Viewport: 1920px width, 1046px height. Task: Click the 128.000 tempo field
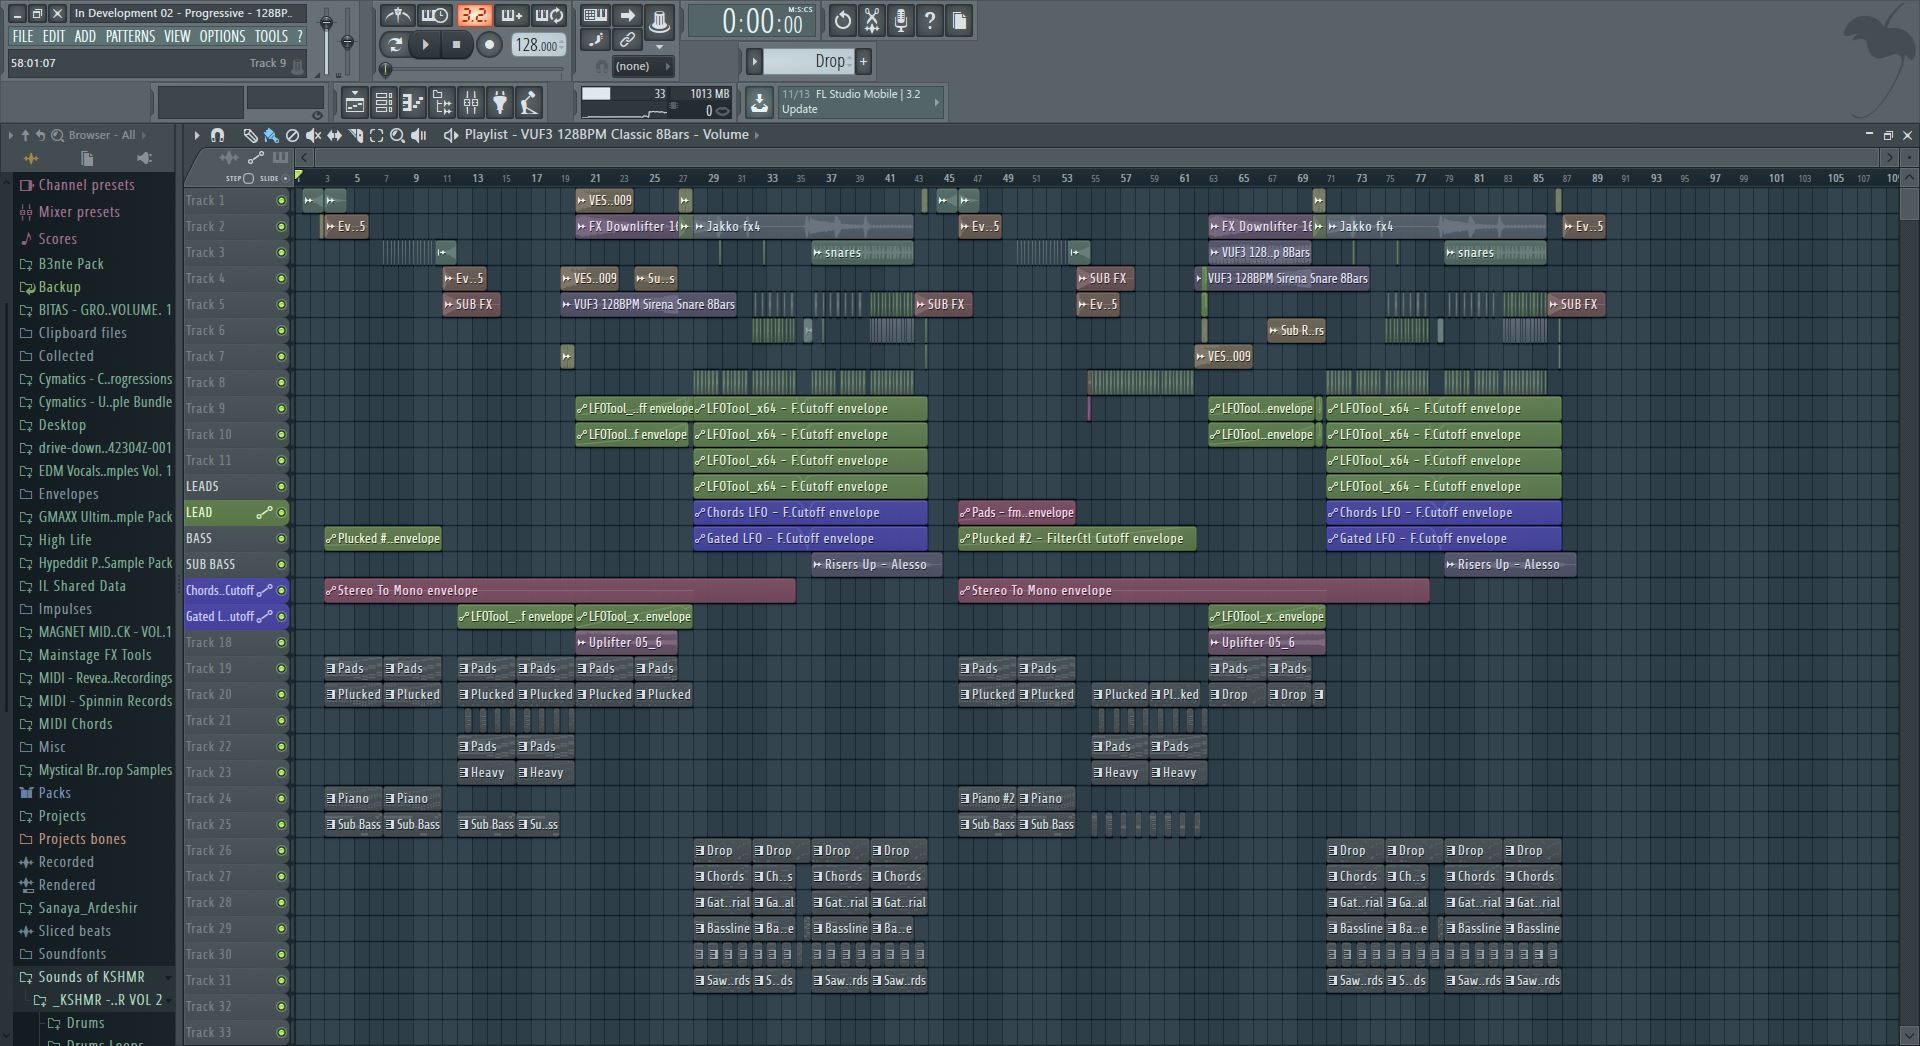point(537,45)
